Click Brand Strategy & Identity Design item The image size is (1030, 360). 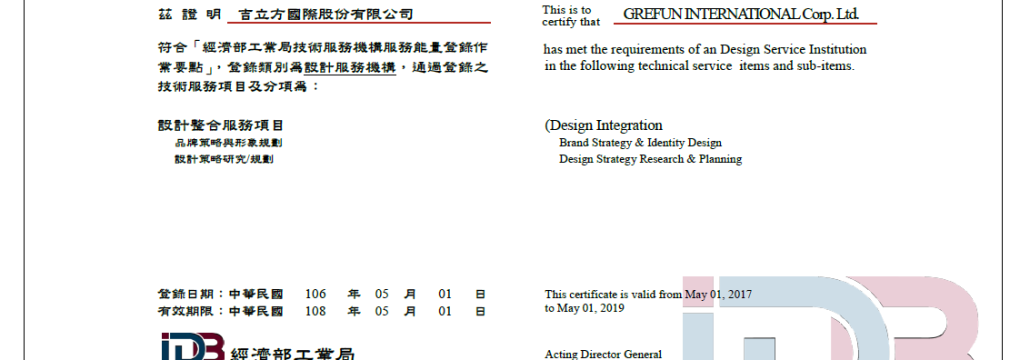click(640, 143)
